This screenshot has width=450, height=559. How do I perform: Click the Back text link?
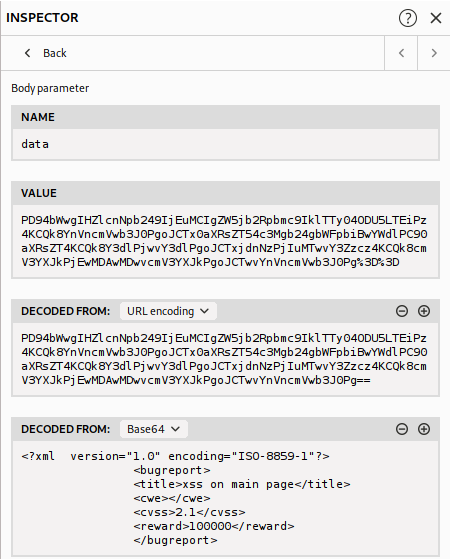coord(55,53)
